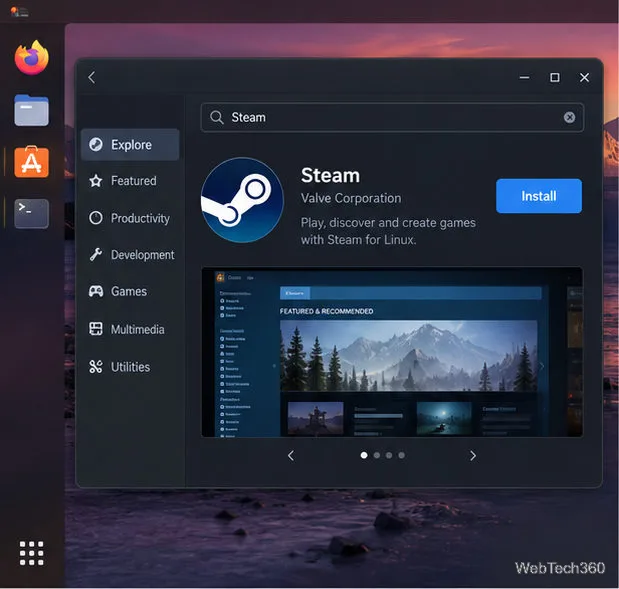Open Terminal from the dock
The height and width of the screenshot is (589, 619).
tap(32, 214)
